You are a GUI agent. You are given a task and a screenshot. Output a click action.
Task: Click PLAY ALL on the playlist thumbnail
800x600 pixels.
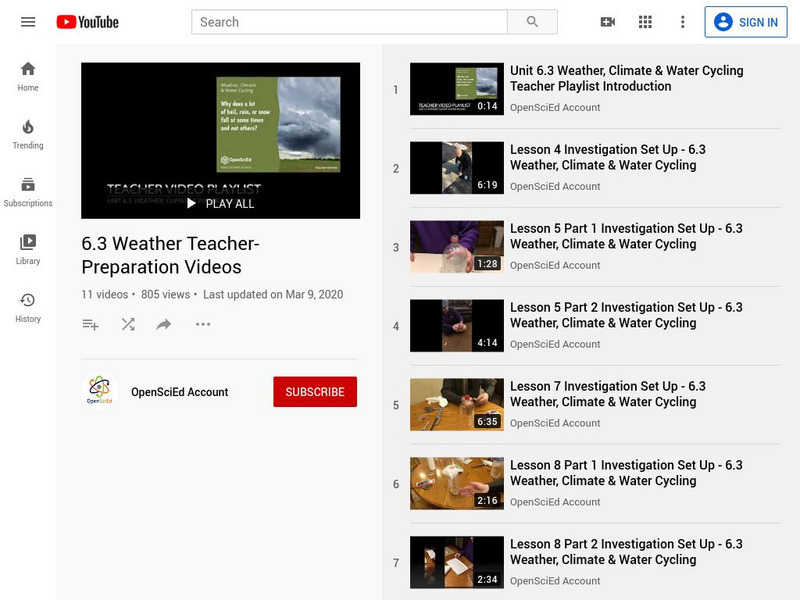click(220, 202)
